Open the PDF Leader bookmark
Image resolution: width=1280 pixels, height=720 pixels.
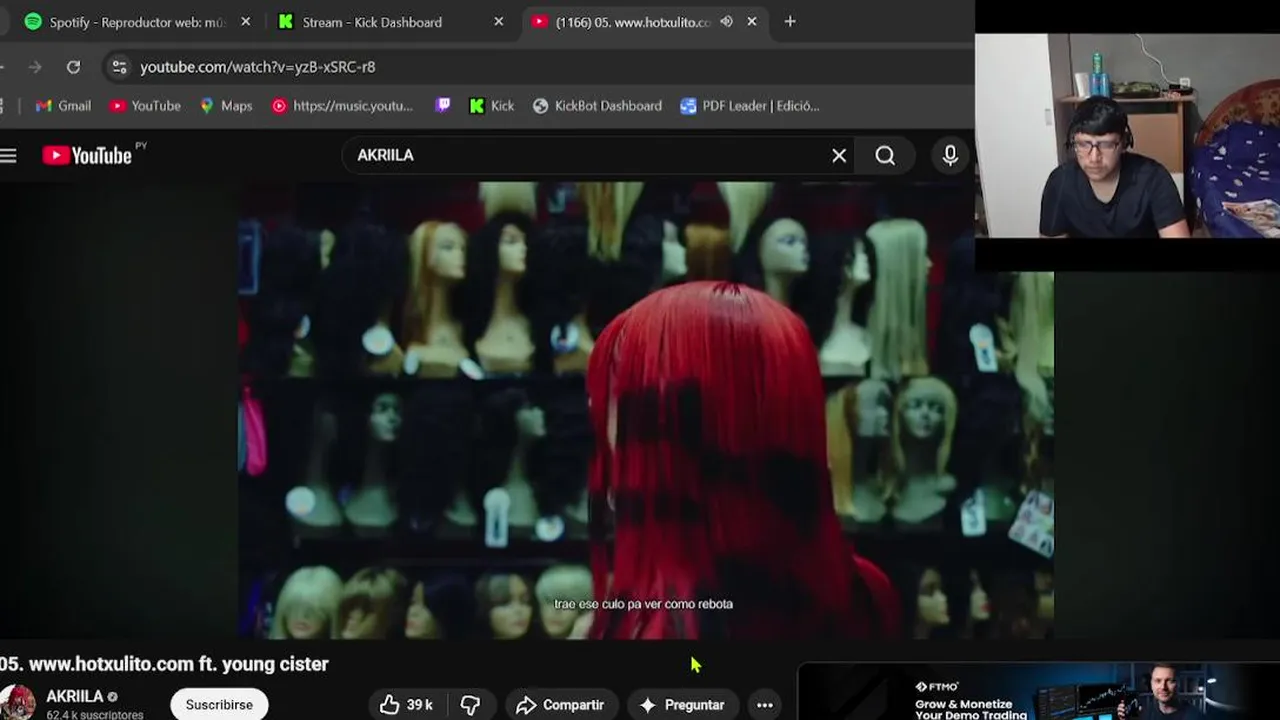point(749,106)
